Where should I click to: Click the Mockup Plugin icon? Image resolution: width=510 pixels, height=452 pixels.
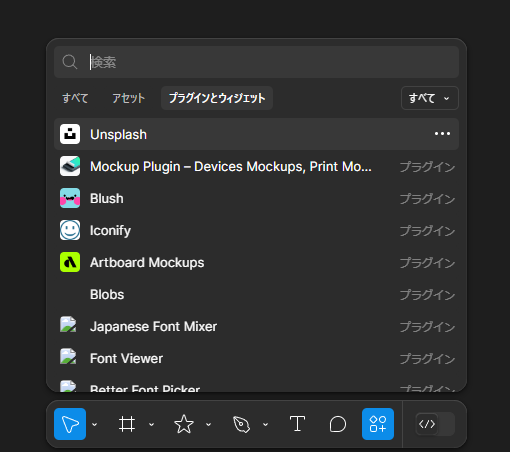[x=70, y=166]
